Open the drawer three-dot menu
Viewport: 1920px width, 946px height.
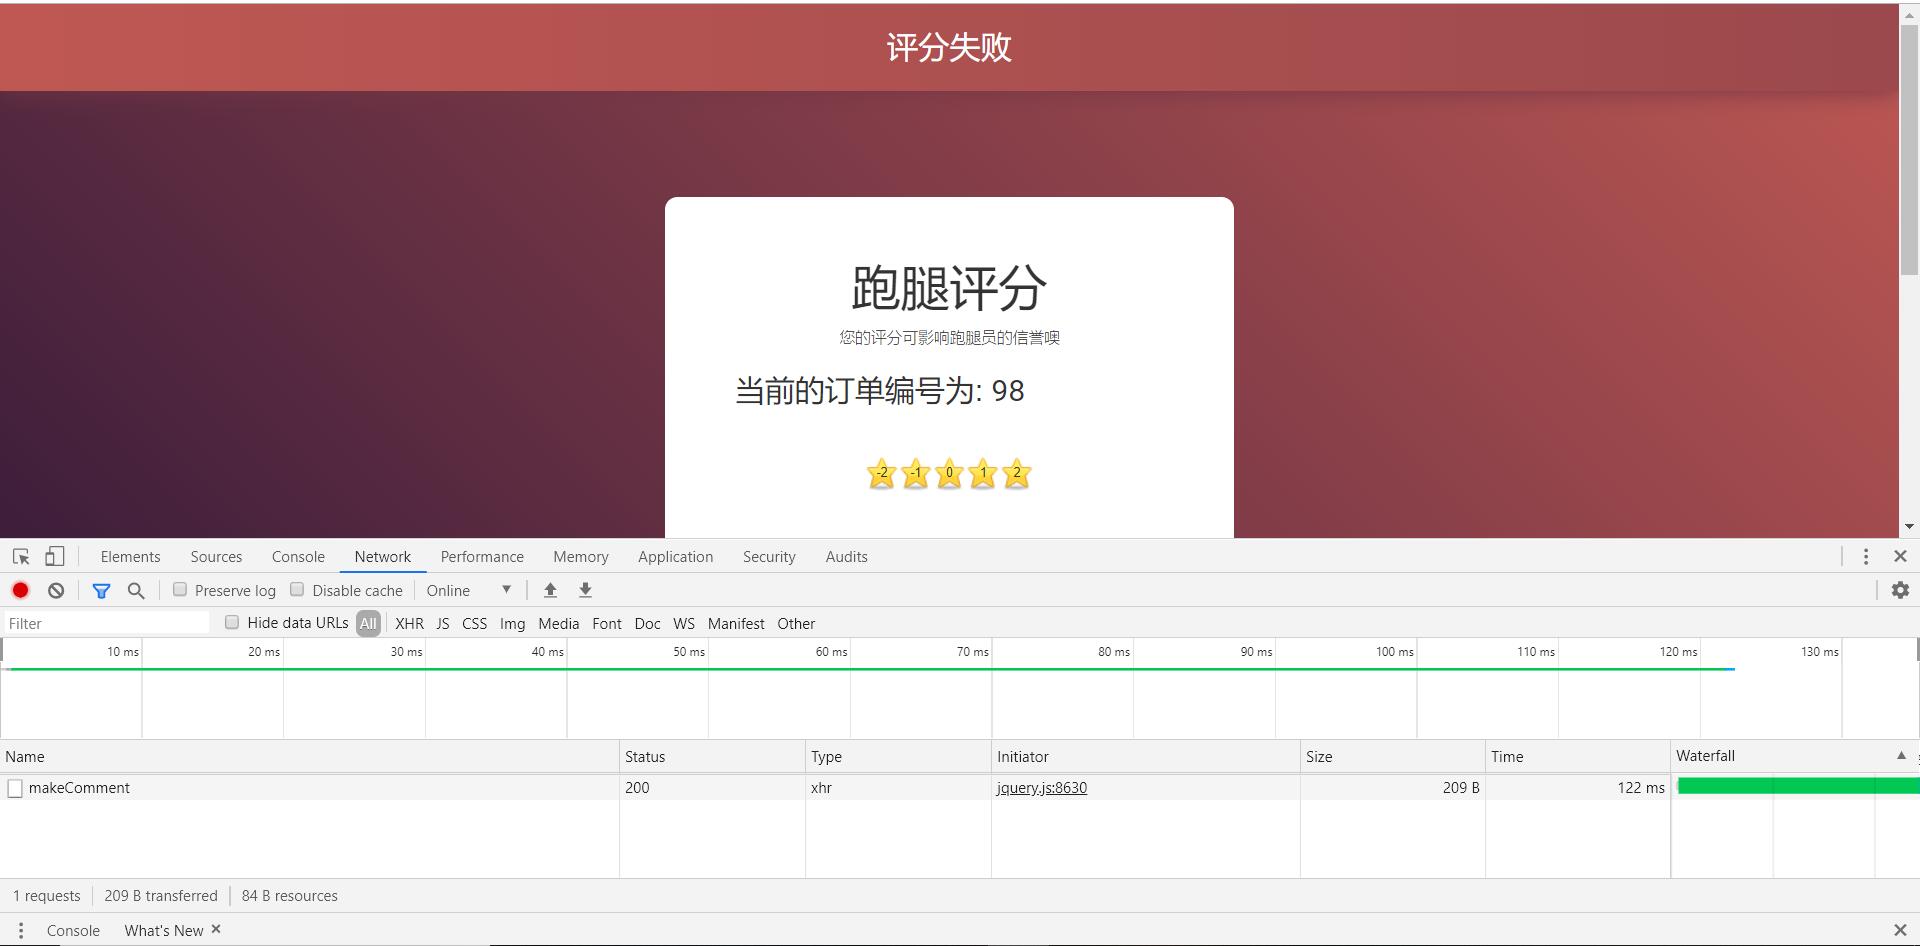pos(20,930)
